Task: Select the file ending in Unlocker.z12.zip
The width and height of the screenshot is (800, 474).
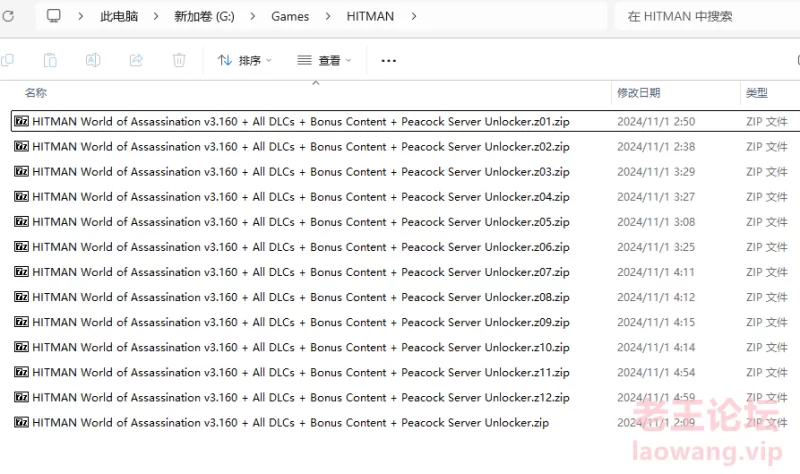Action: (301, 397)
